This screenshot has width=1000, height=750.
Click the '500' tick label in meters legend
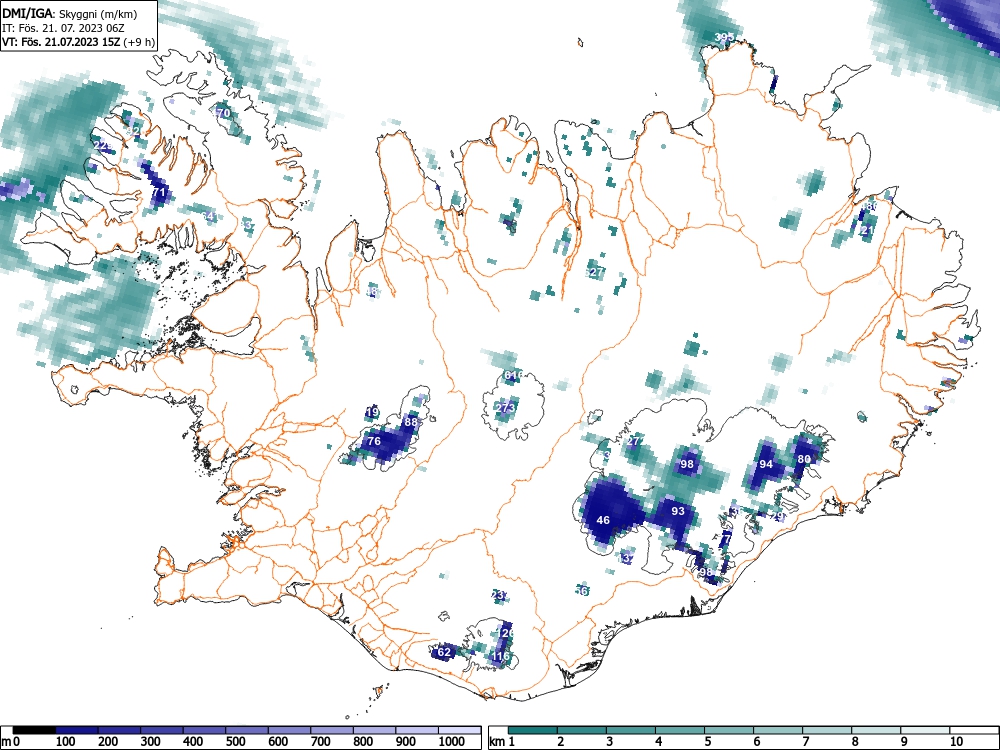point(235,742)
